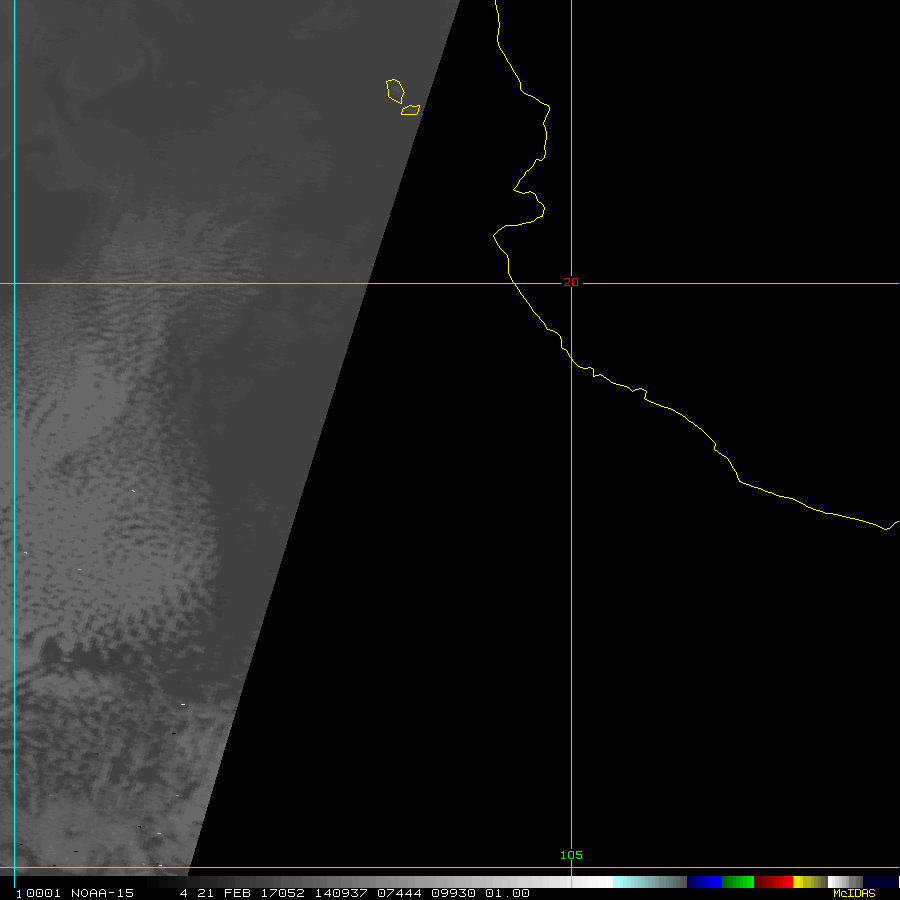Click the yellow frame index 1
The width and height of the screenshot is (900, 900).
tap(19, 894)
